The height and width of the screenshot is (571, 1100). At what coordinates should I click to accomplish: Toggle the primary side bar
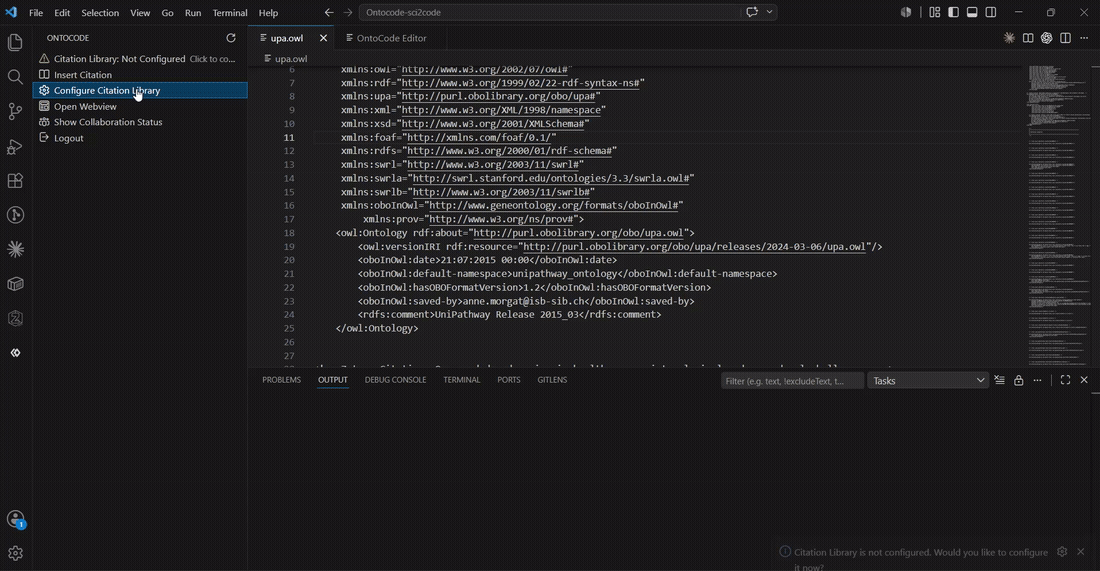tap(953, 13)
